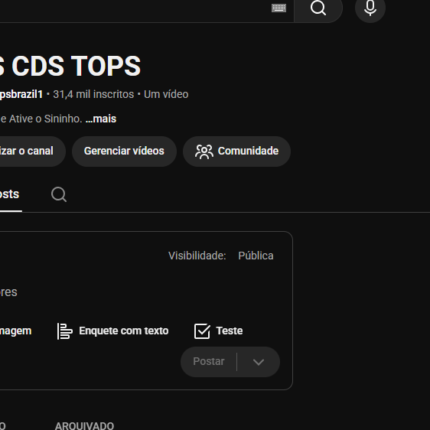This screenshot has width=430, height=430.
Task: Search the channel via tab-row magnifier
Action: (x=59, y=194)
